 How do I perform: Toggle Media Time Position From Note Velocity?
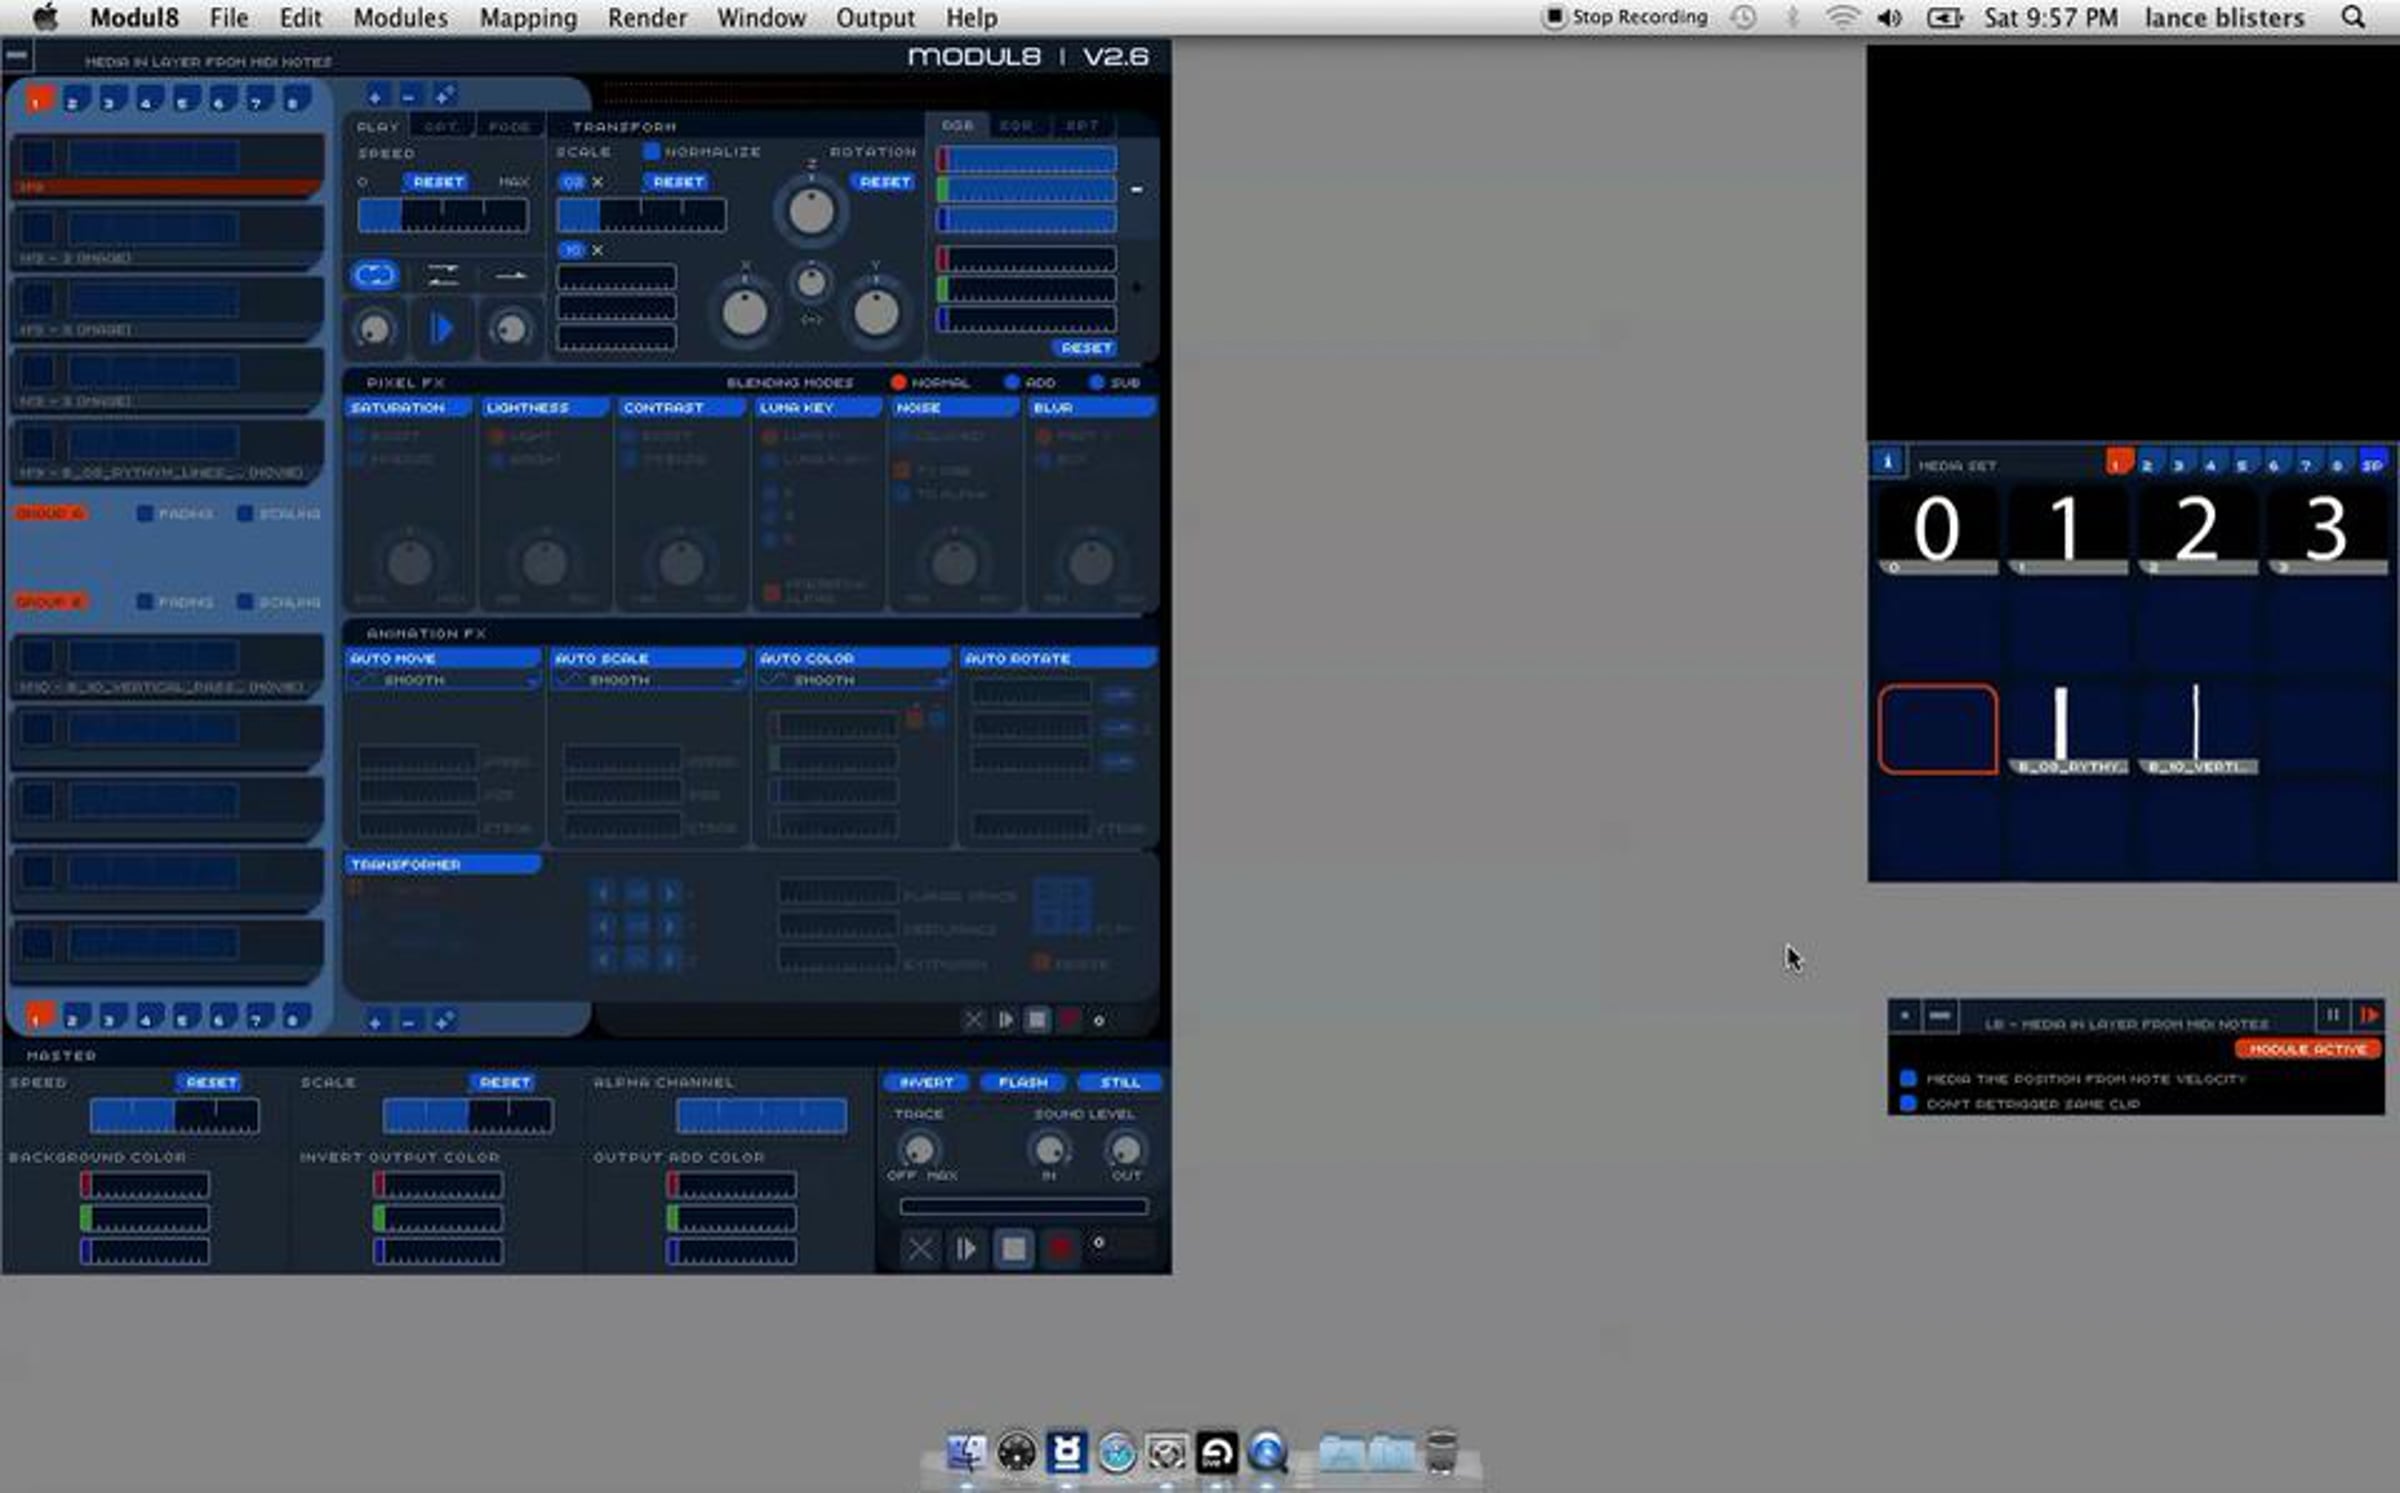point(1908,1079)
